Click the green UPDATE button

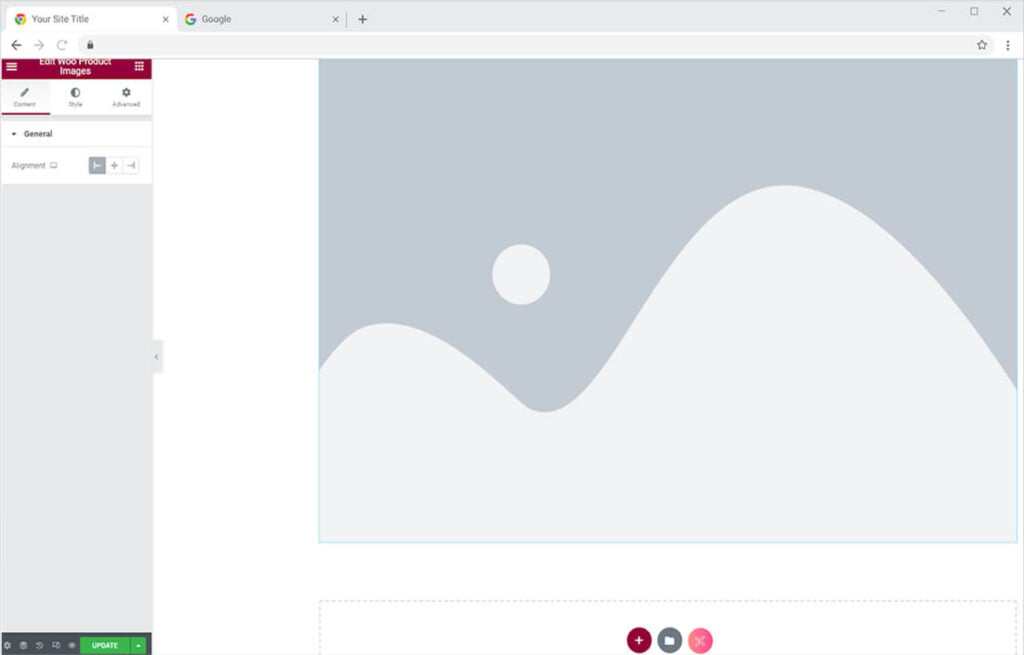(105, 646)
